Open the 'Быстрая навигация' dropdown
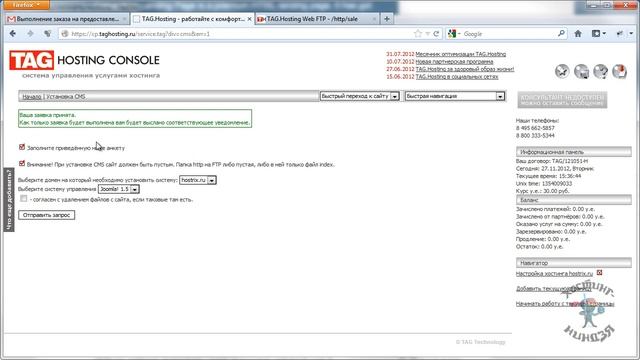 pos(455,96)
